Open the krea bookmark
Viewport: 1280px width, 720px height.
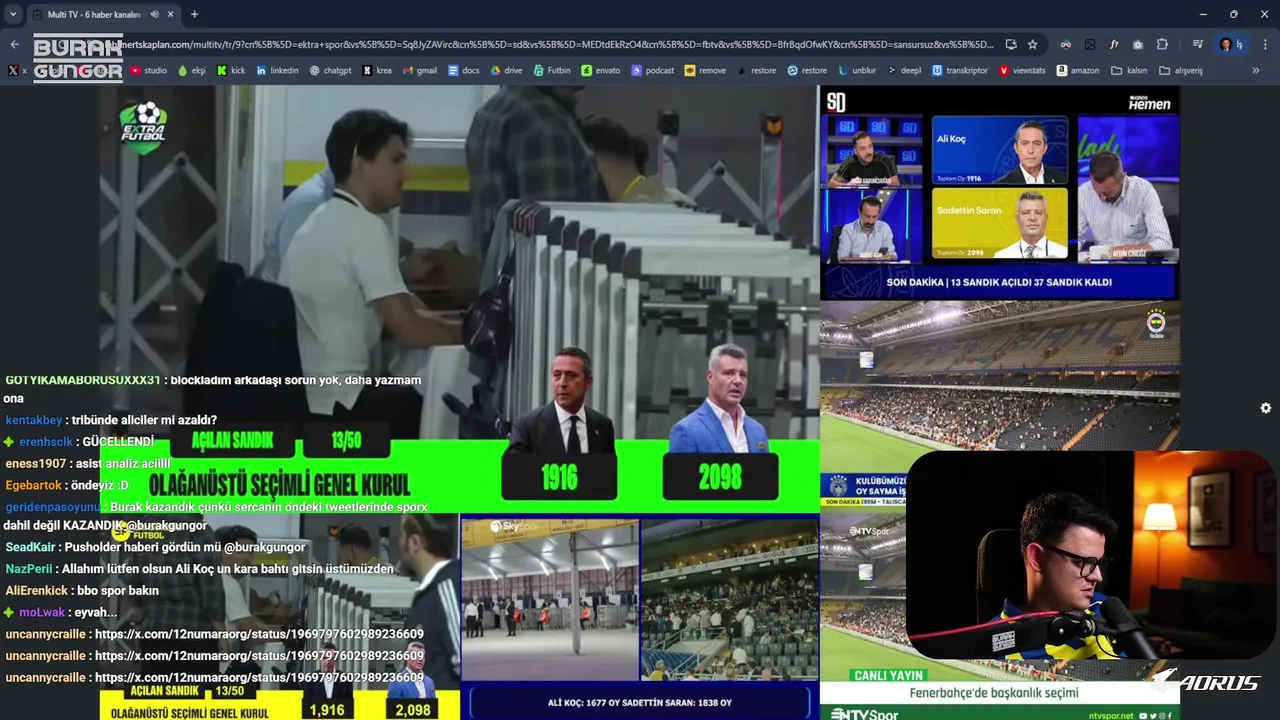tap(377, 71)
